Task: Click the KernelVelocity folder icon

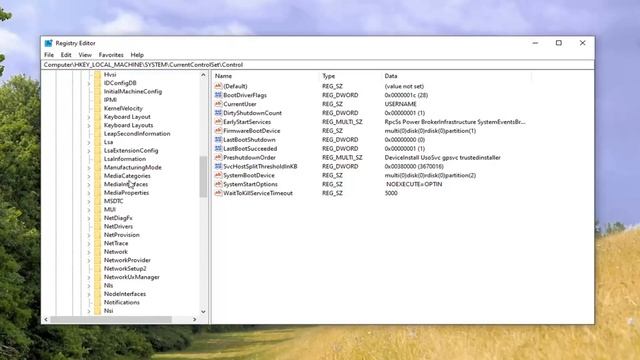Action: coord(98,108)
